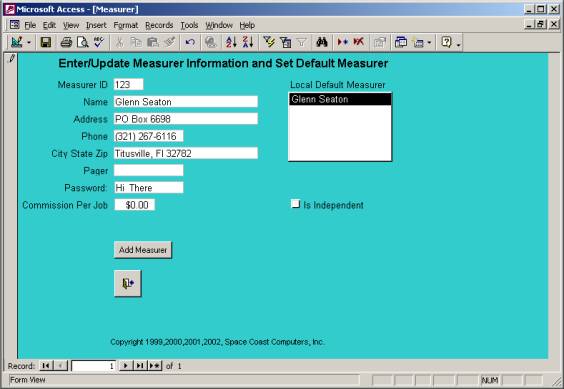
Task: Click the Add Measurer button
Action: point(143,250)
